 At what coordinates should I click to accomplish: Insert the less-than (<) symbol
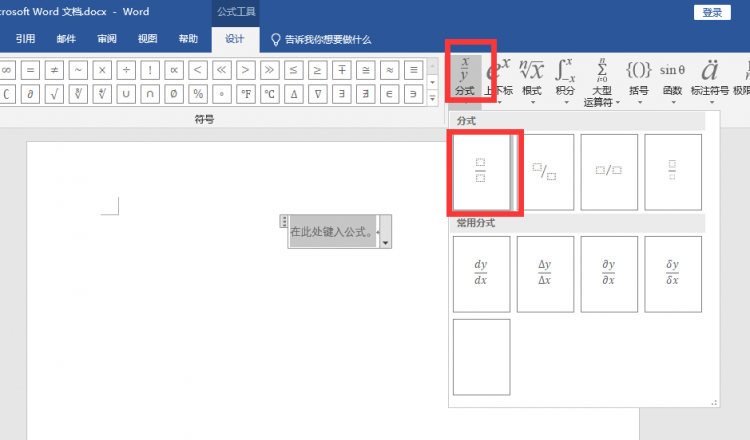point(198,70)
